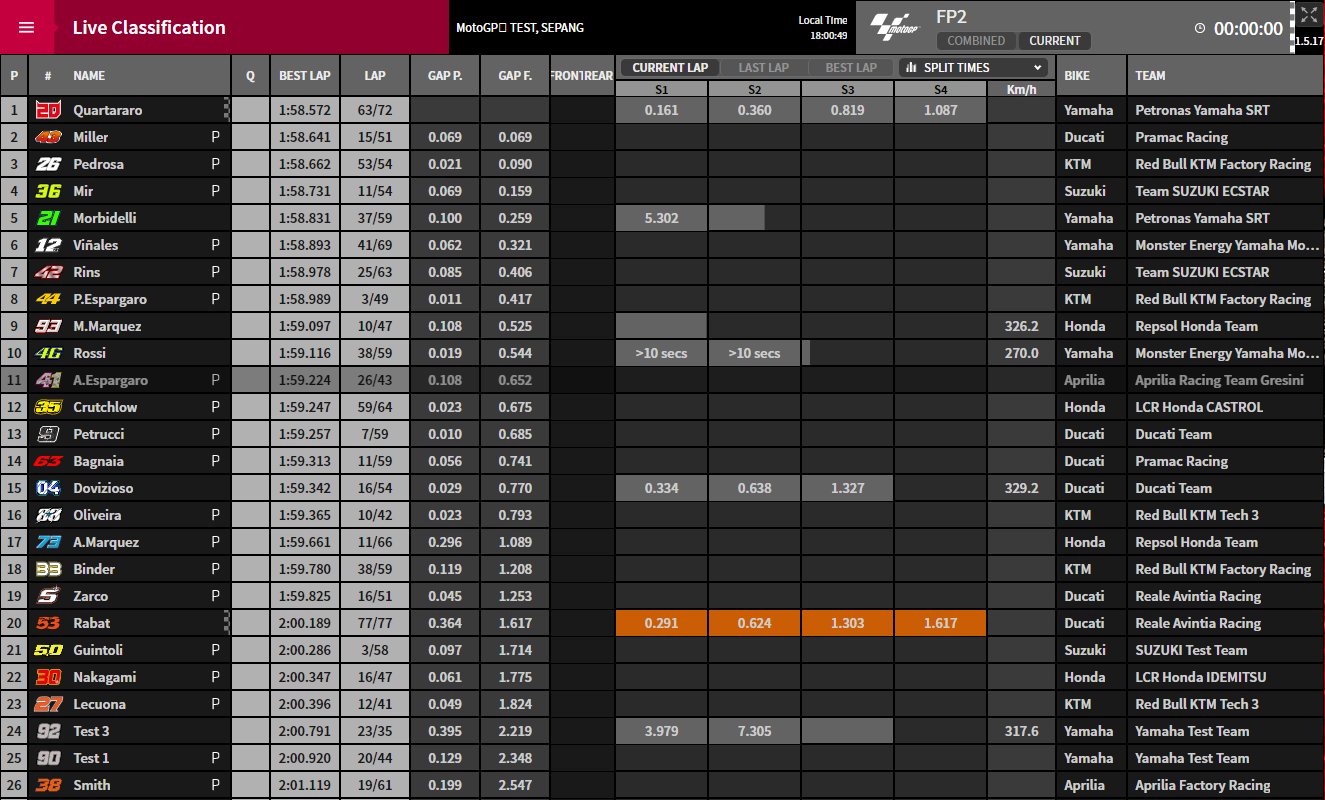
Task: Click Miller's number 43 badge
Action: tap(48, 137)
